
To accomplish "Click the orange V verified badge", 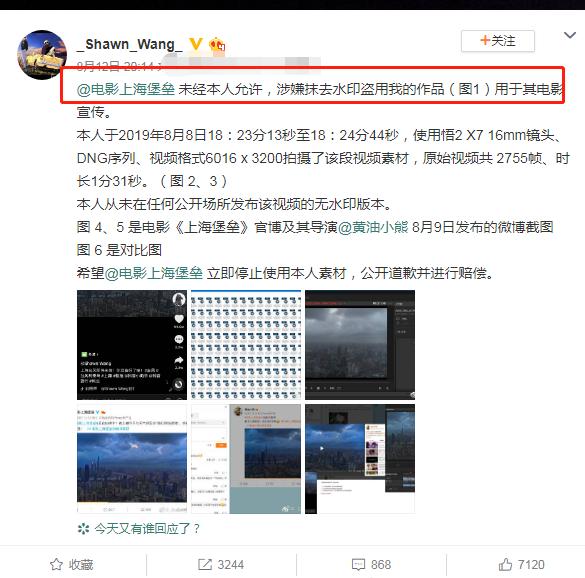I will (195, 44).
